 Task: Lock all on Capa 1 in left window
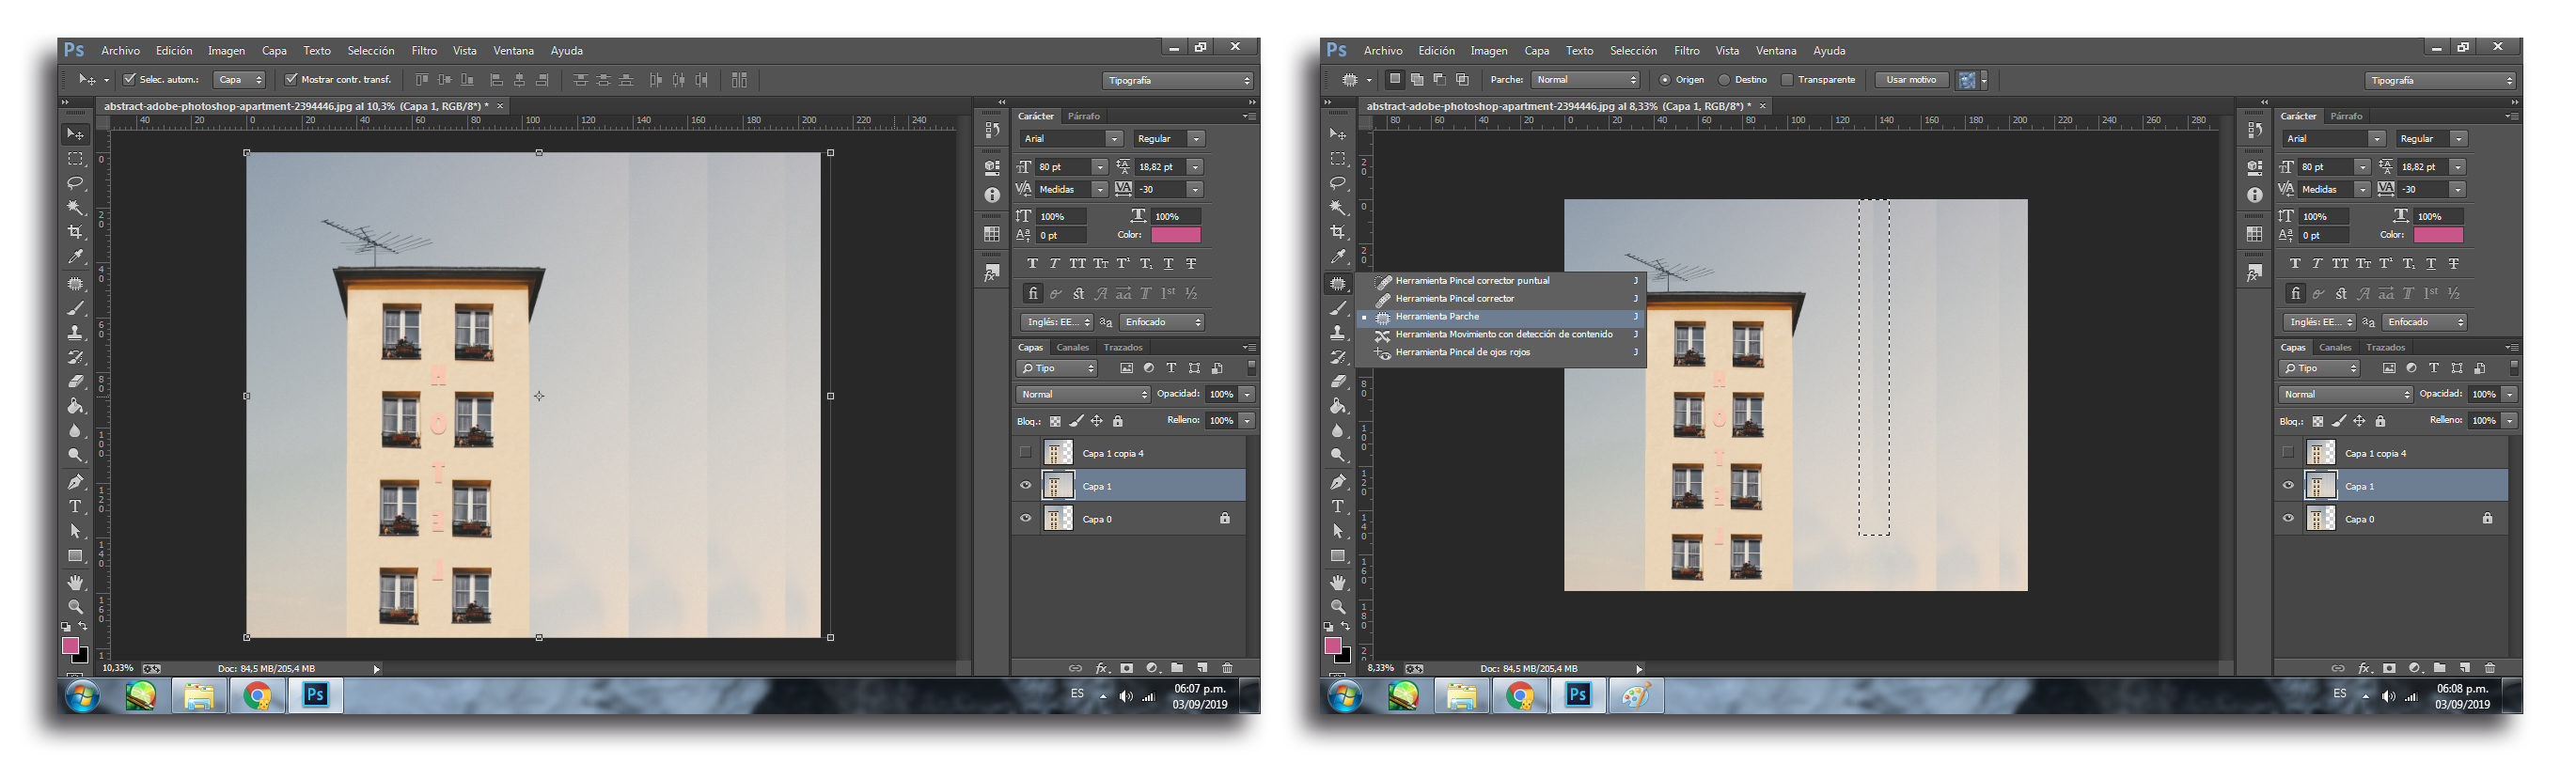coord(1118,421)
